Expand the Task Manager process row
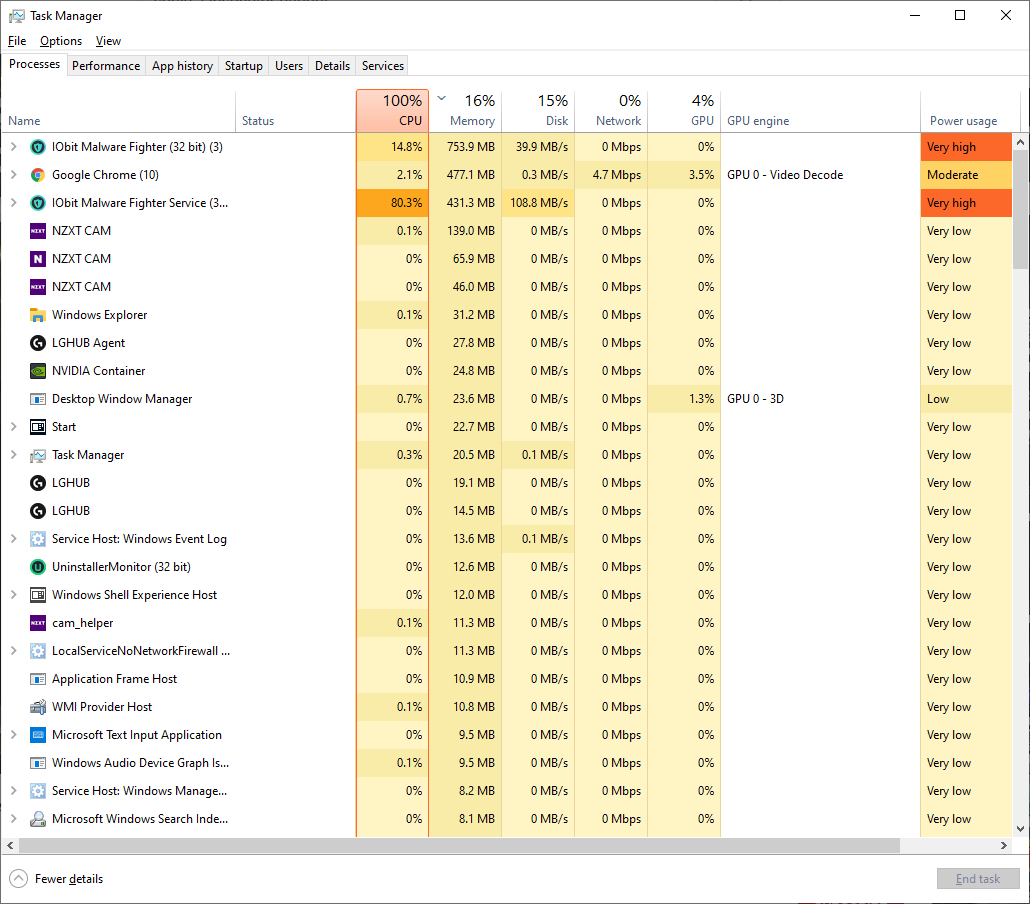The image size is (1030, 904). tap(13, 455)
